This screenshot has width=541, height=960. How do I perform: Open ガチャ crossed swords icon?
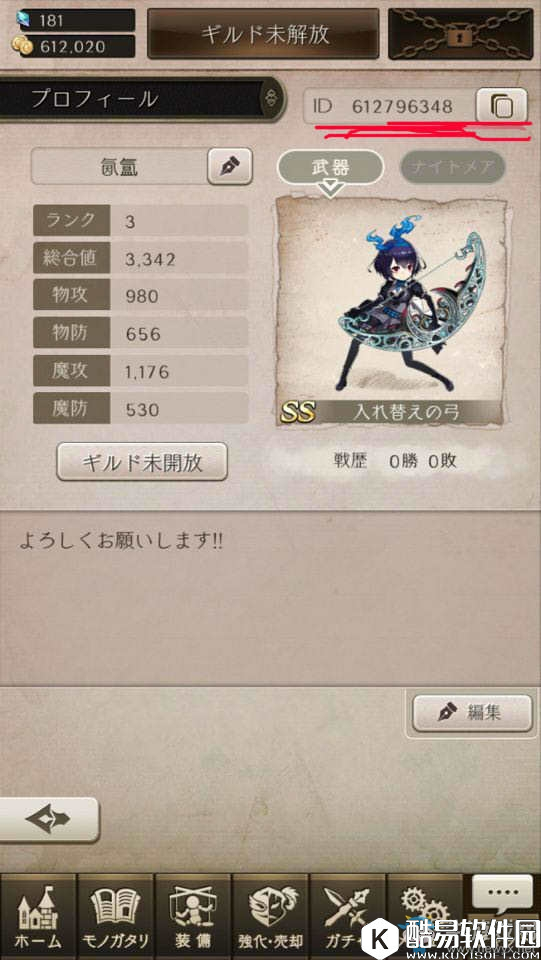(x=346, y=916)
